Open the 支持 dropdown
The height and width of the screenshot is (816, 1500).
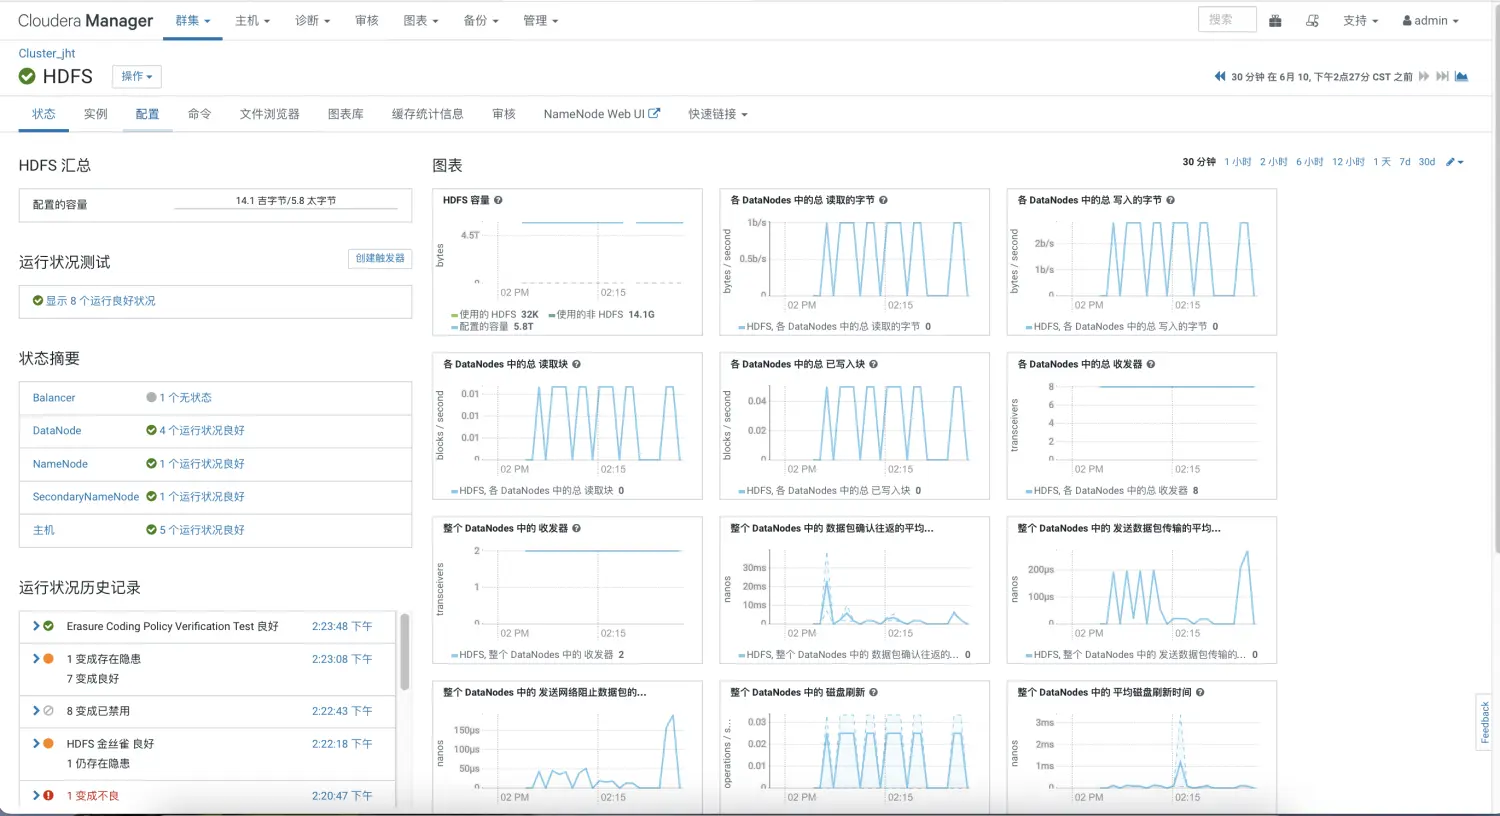pos(1360,20)
